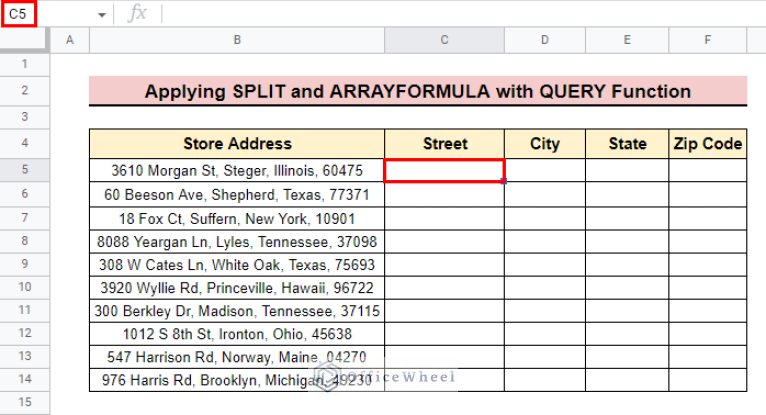Click the active Street cell C5
The image size is (766, 415).
pos(444,170)
